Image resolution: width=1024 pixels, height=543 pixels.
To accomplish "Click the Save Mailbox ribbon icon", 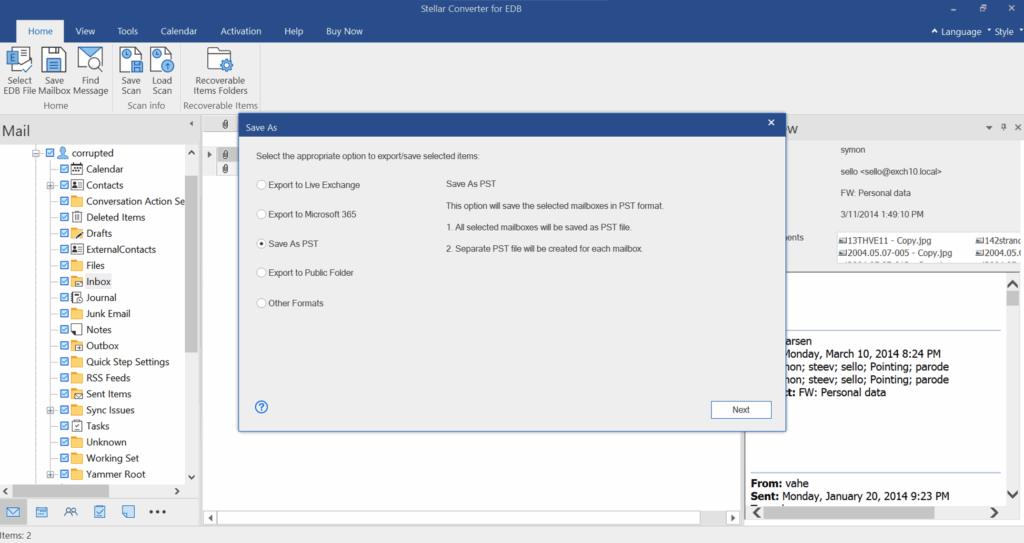I will [x=54, y=71].
